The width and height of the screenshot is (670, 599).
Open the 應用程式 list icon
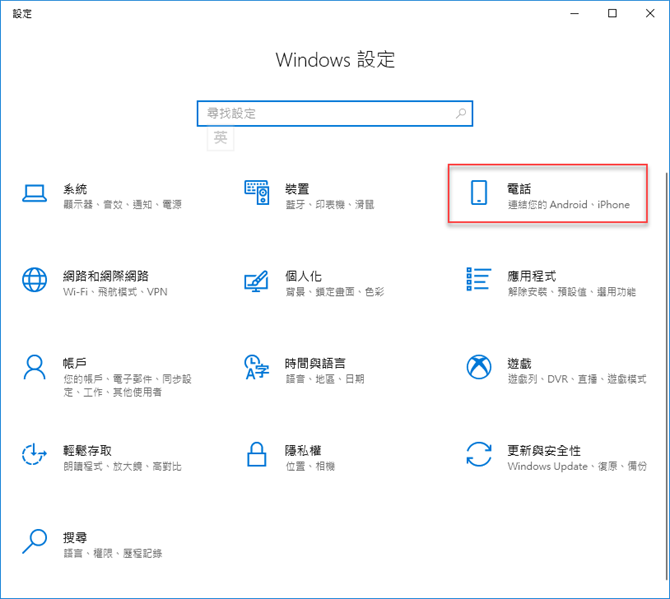click(x=479, y=279)
